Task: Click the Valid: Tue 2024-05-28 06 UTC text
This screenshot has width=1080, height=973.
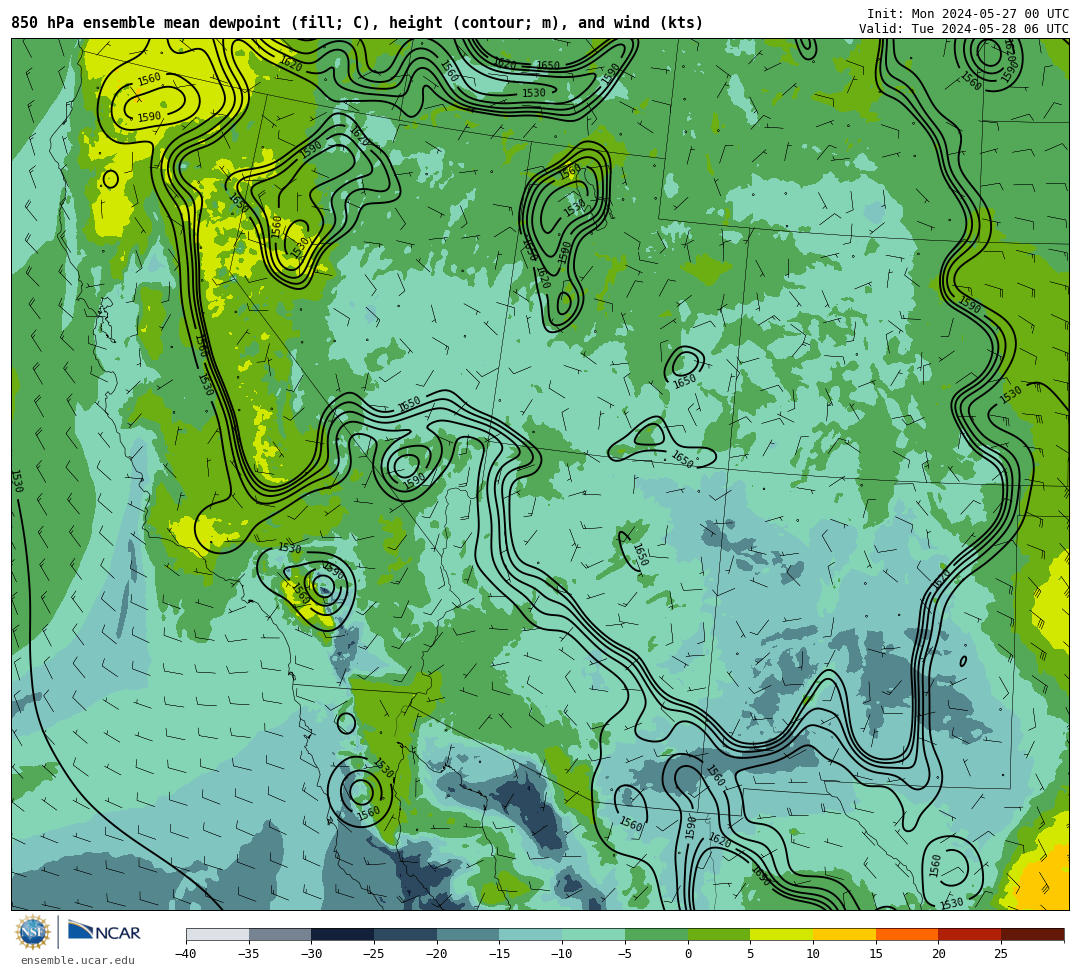Action: [964, 29]
